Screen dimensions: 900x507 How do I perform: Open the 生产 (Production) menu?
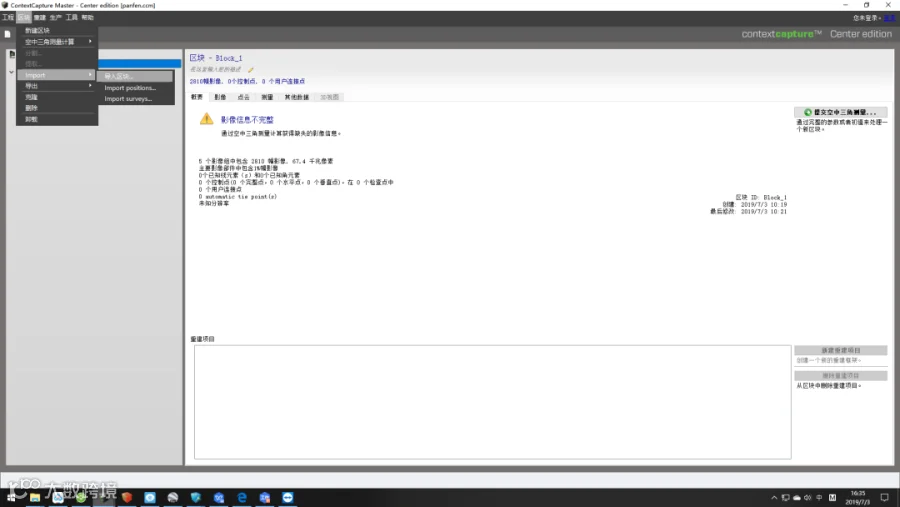click(x=56, y=18)
